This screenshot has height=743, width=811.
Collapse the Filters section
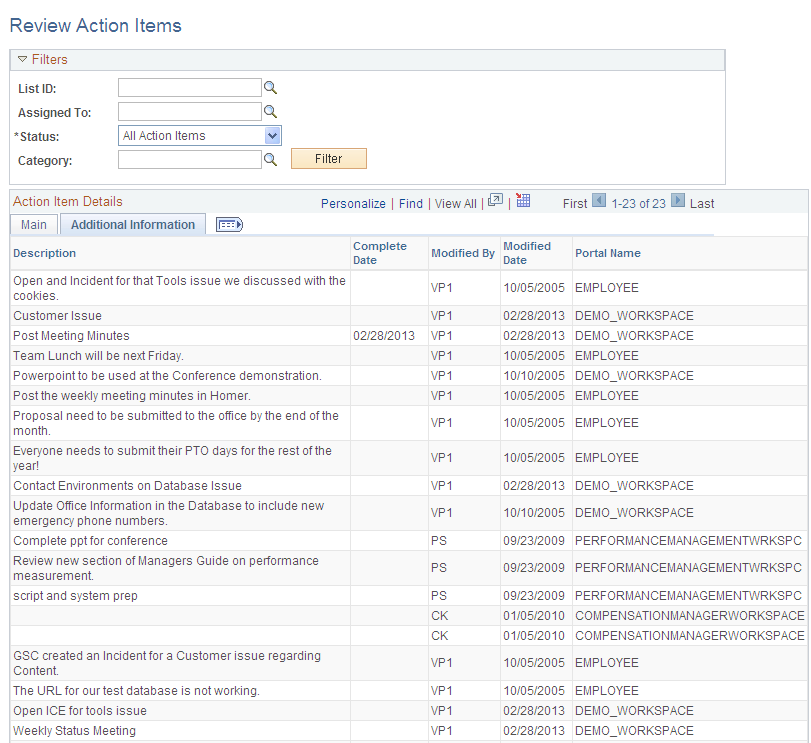pos(22,59)
